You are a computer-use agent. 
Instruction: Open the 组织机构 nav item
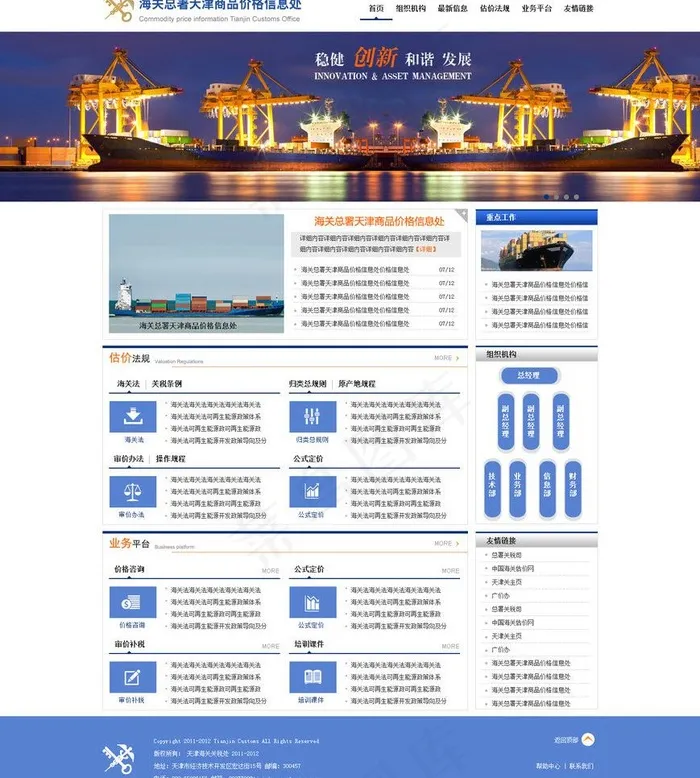(411, 8)
